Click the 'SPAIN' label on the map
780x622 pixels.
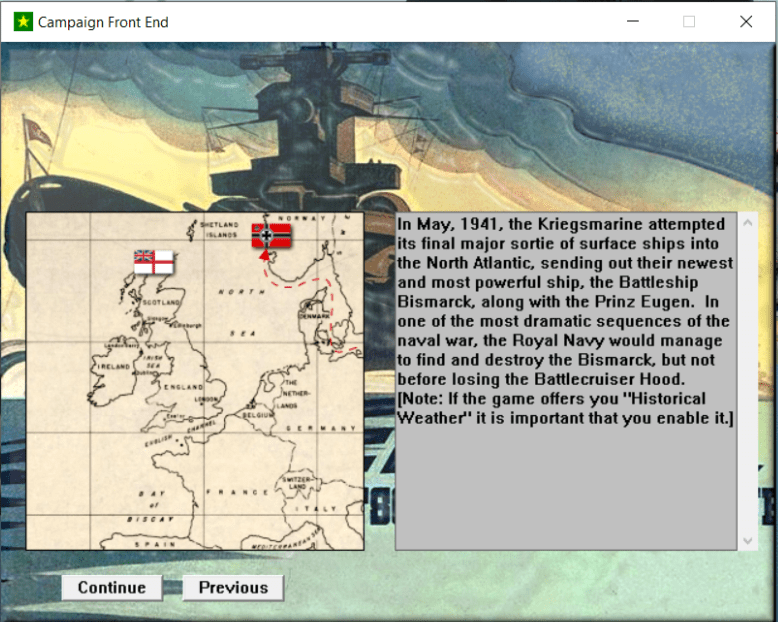[x=155, y=544]
